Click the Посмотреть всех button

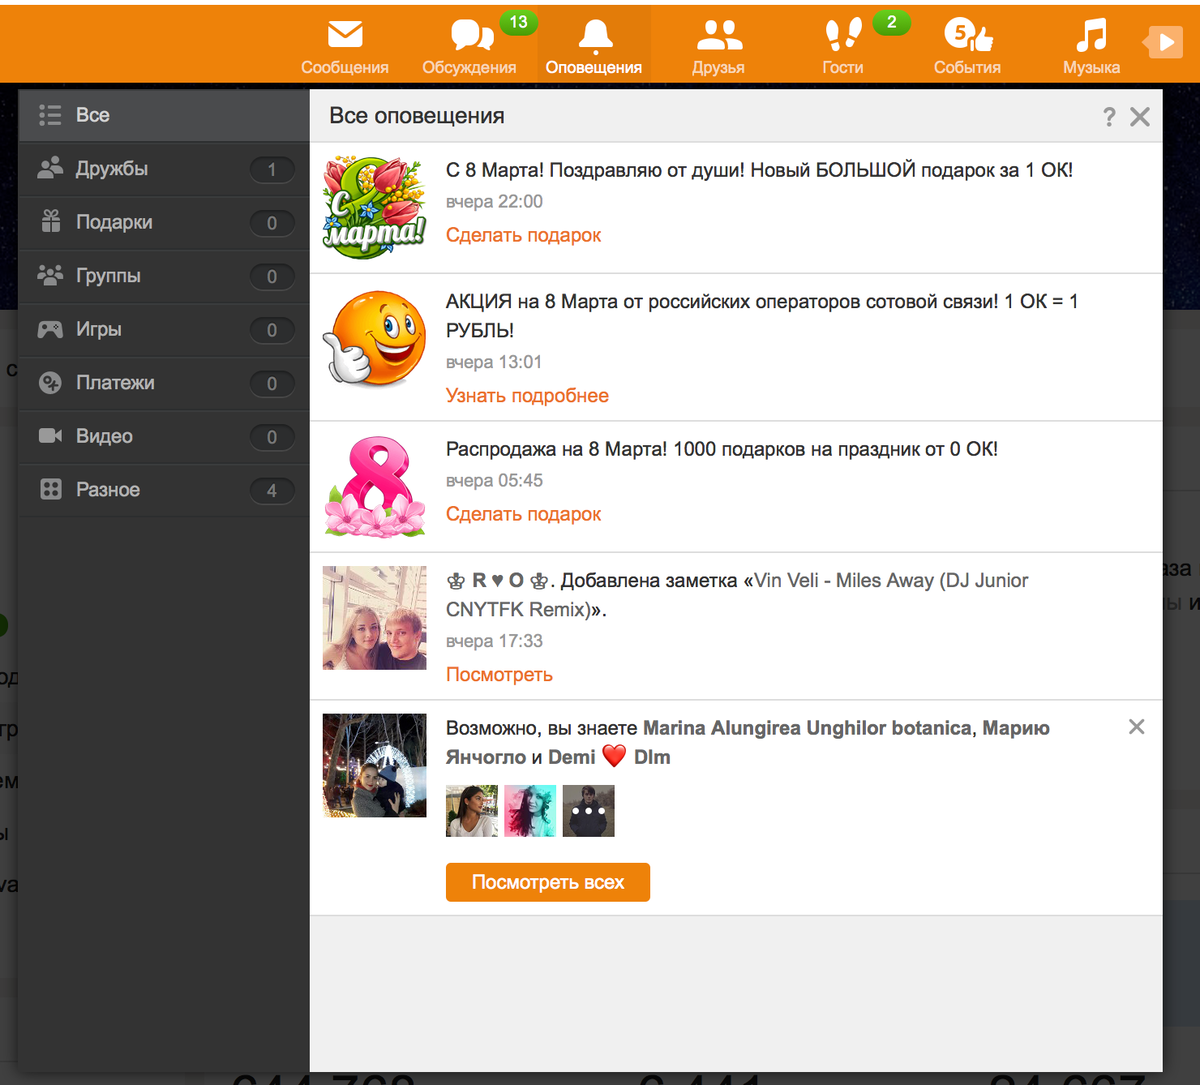[548, 882]
